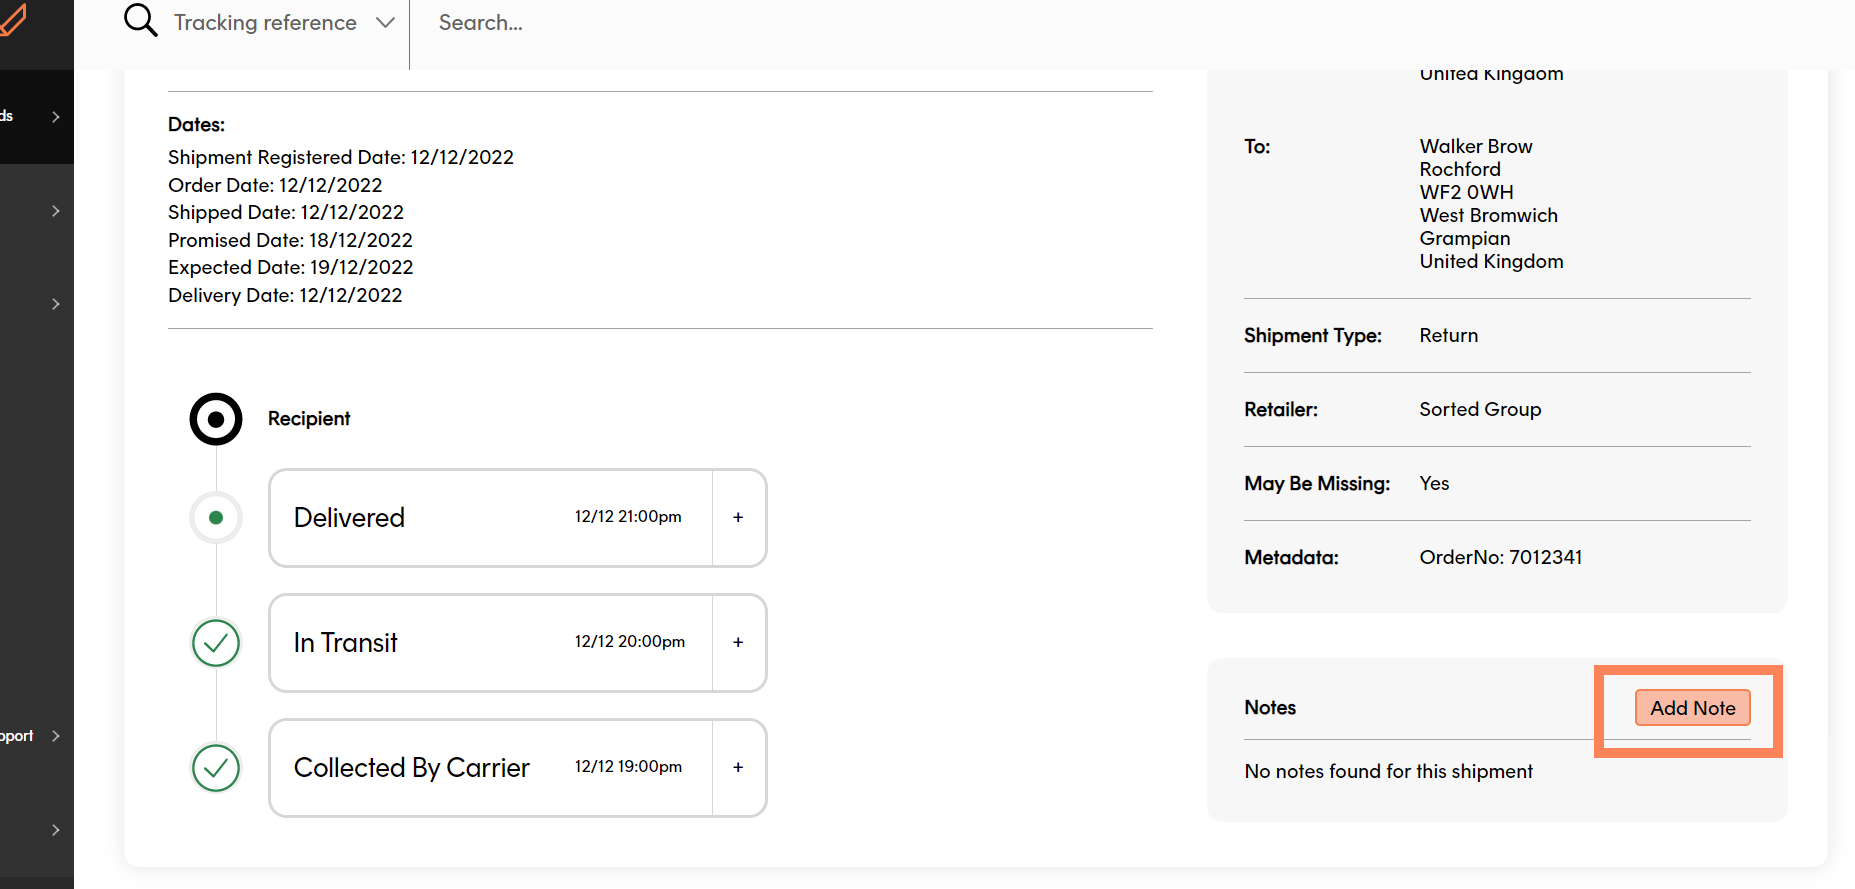Click the 12/12 21:00pm Delivered timestamp
The height and width of the screenshot is (889, 1855).
click(628, 517)
